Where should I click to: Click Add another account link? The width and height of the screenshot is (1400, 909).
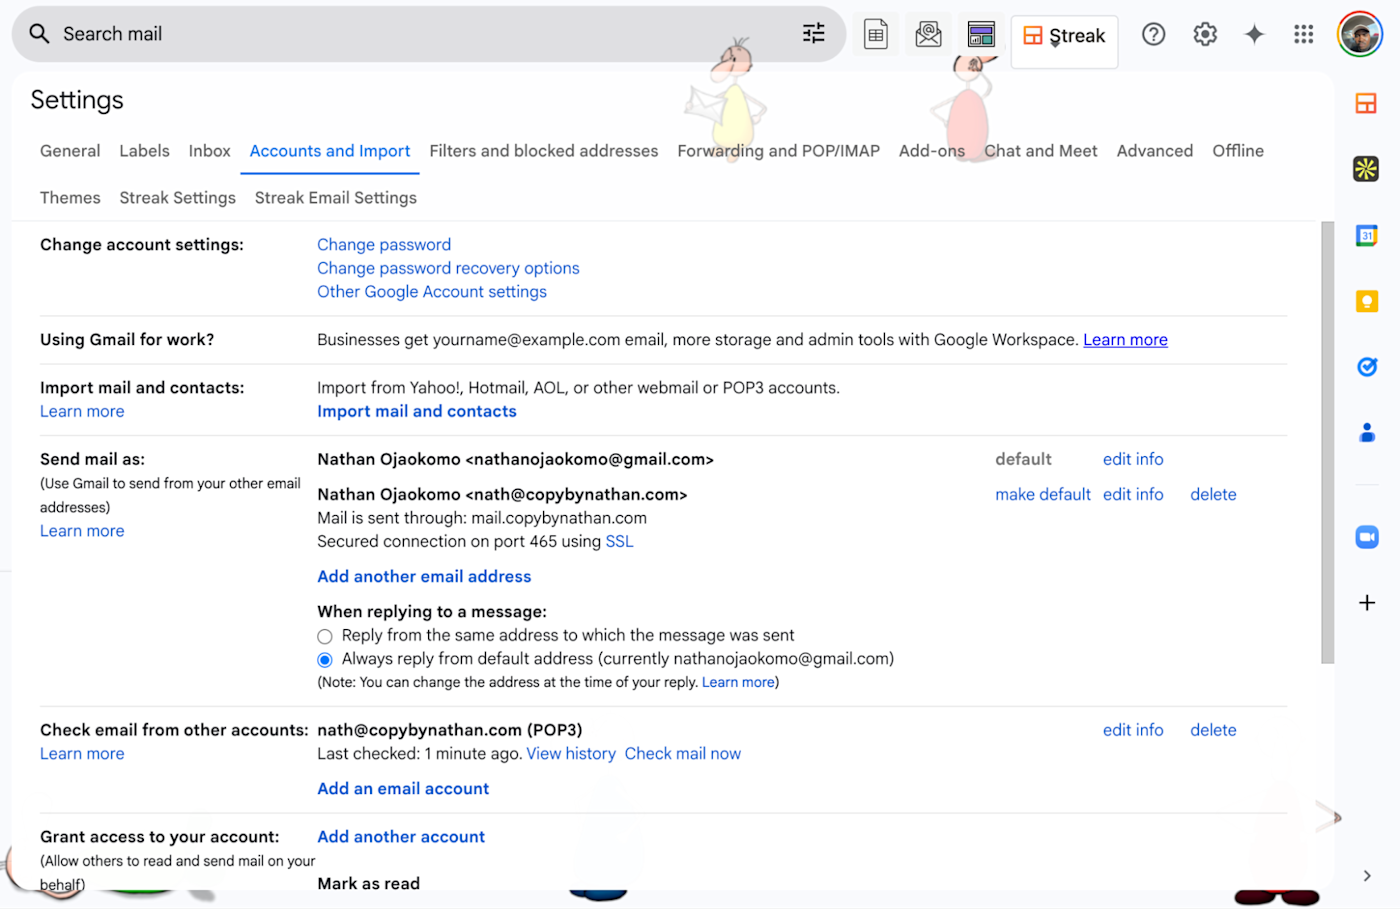pyautogui.click(x=401, y=836)
